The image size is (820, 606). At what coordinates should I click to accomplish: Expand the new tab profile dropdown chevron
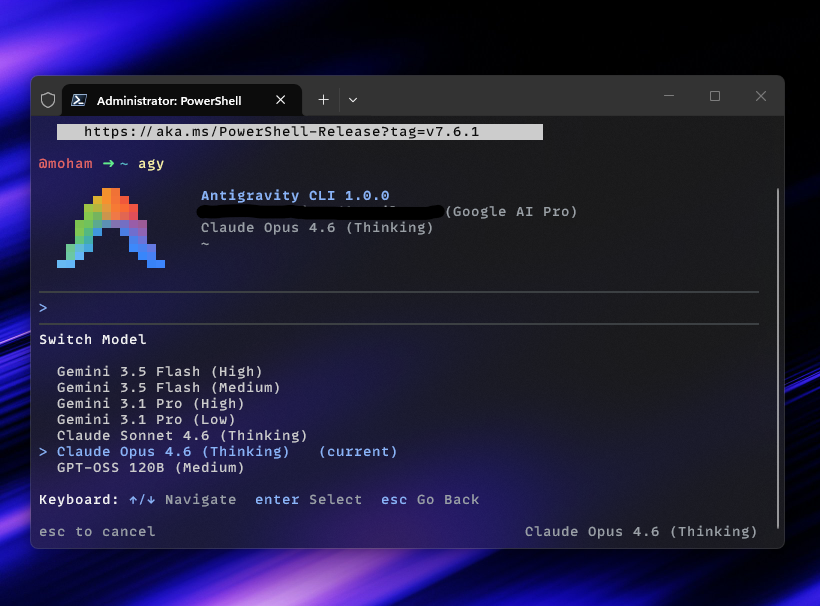click(353, 100)
